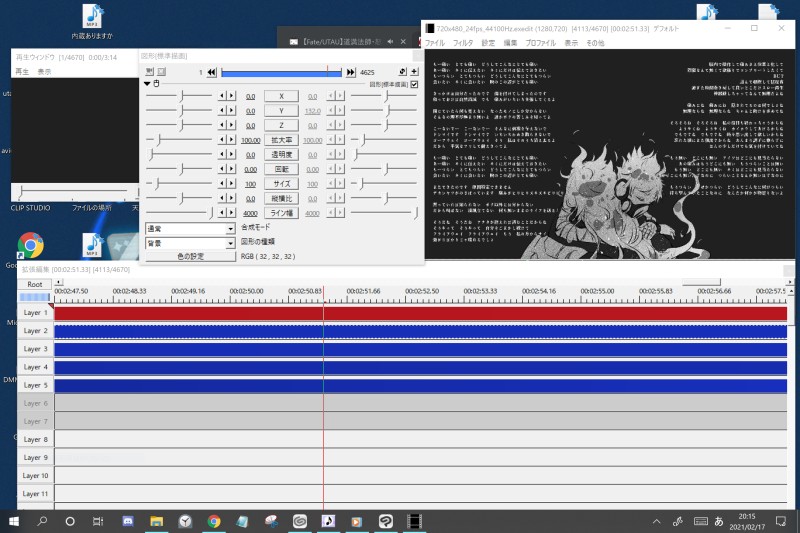Click the mouse icon beside collapse triangle
This screenshot has width=800, height=533.
click(157, 84)
